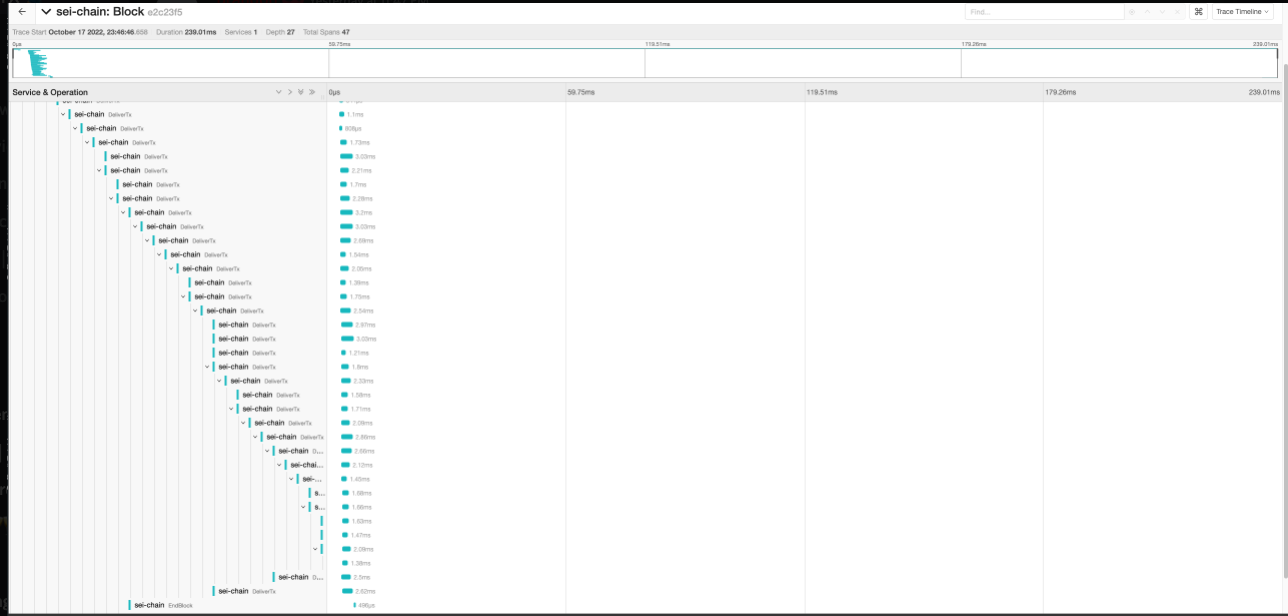Click the 2.86ms span bar in timeline

347,436
